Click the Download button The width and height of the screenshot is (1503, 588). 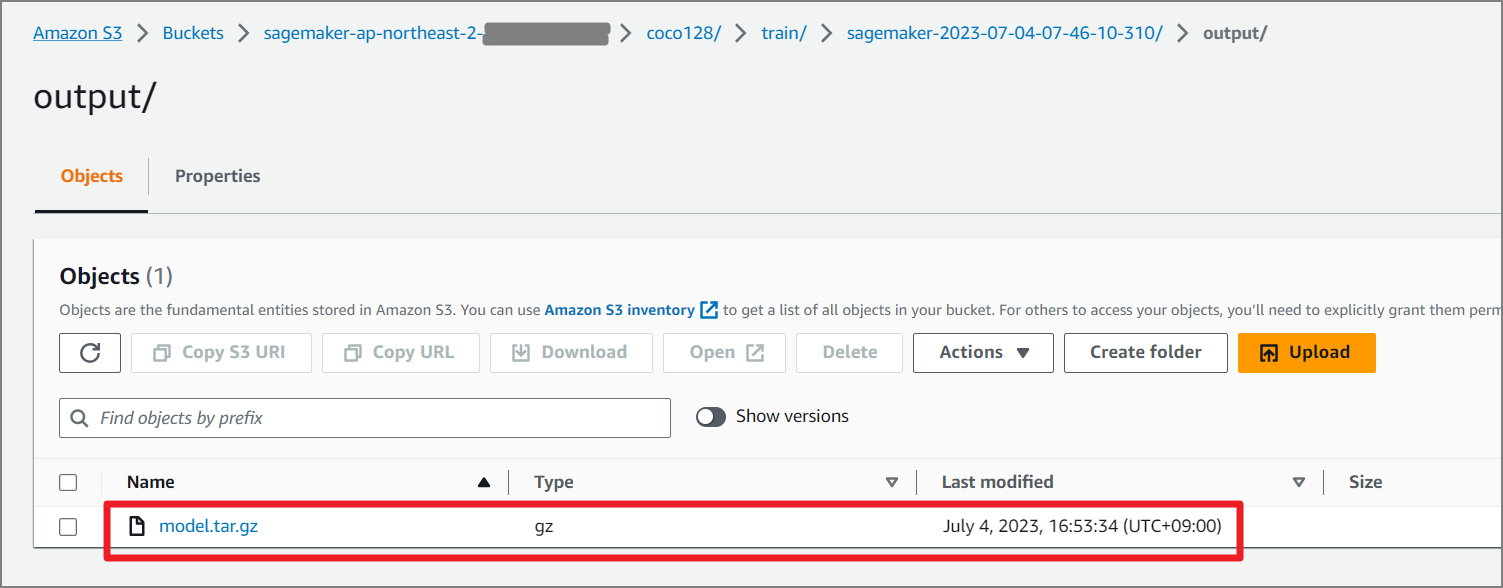[x=571, y=353]
